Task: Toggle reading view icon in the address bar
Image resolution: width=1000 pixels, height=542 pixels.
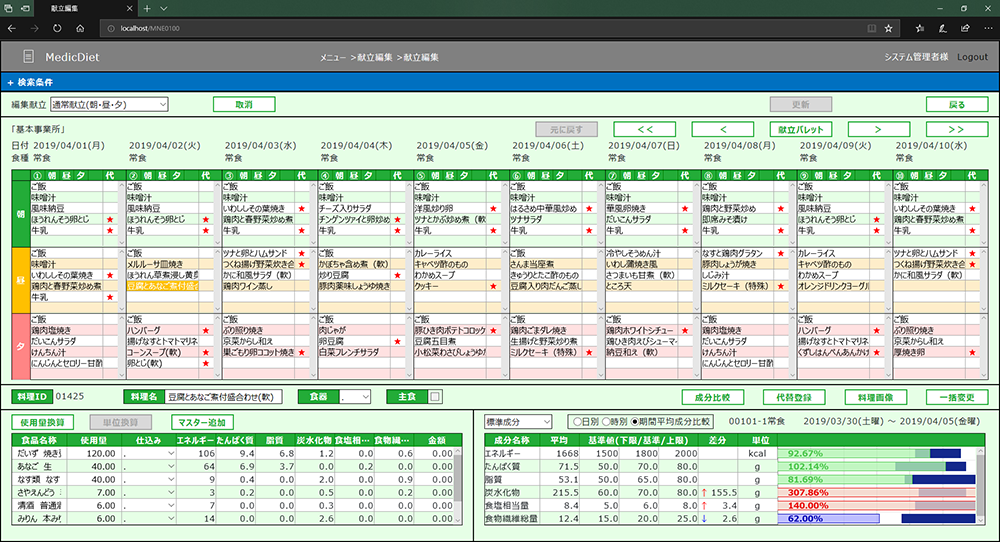Action: [871, 28]
